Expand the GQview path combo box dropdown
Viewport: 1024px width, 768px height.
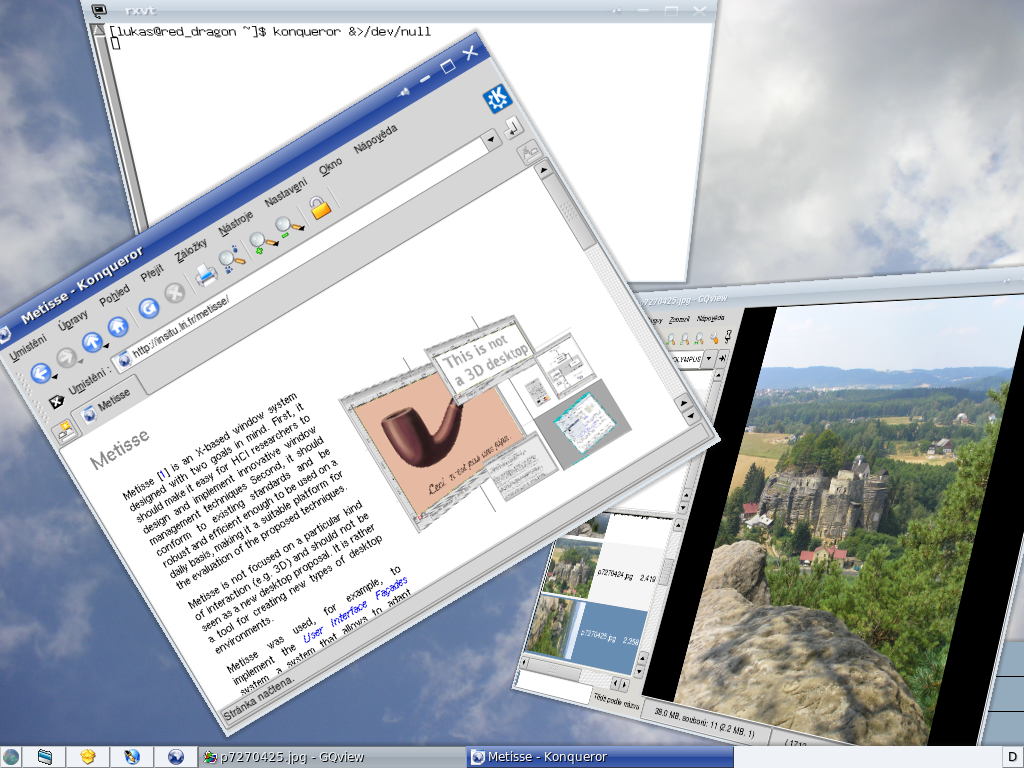[710, 359]
